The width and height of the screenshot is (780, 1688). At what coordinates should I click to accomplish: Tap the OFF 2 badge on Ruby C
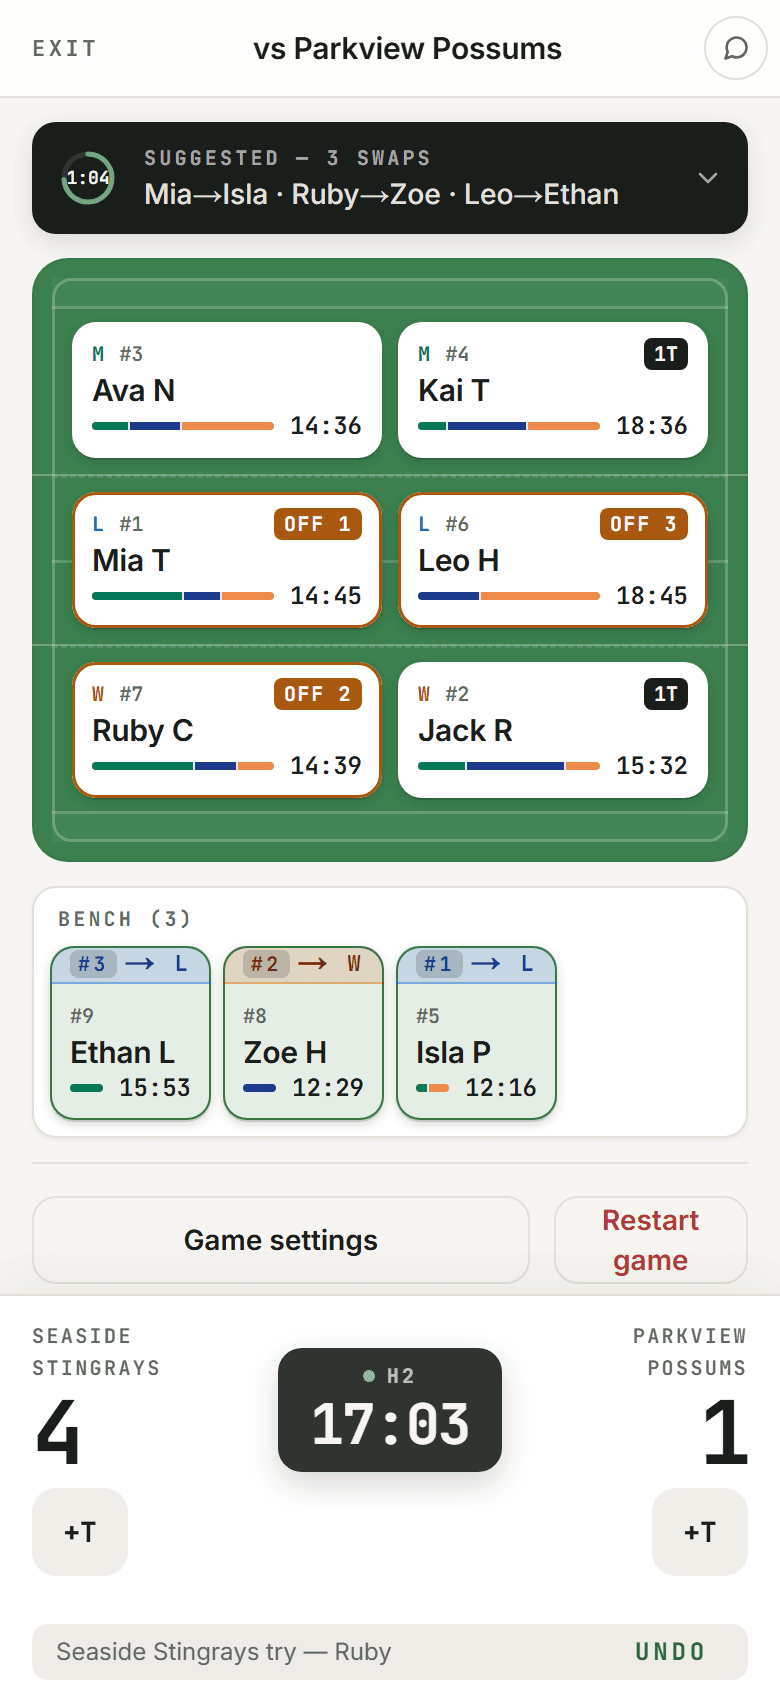pos(318,694)
